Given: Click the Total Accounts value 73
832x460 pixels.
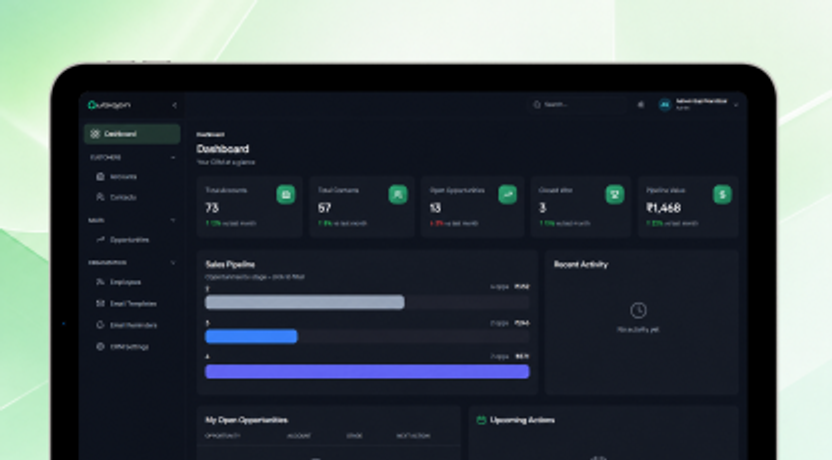Looking at the screenshot, I should coord(212,208).
